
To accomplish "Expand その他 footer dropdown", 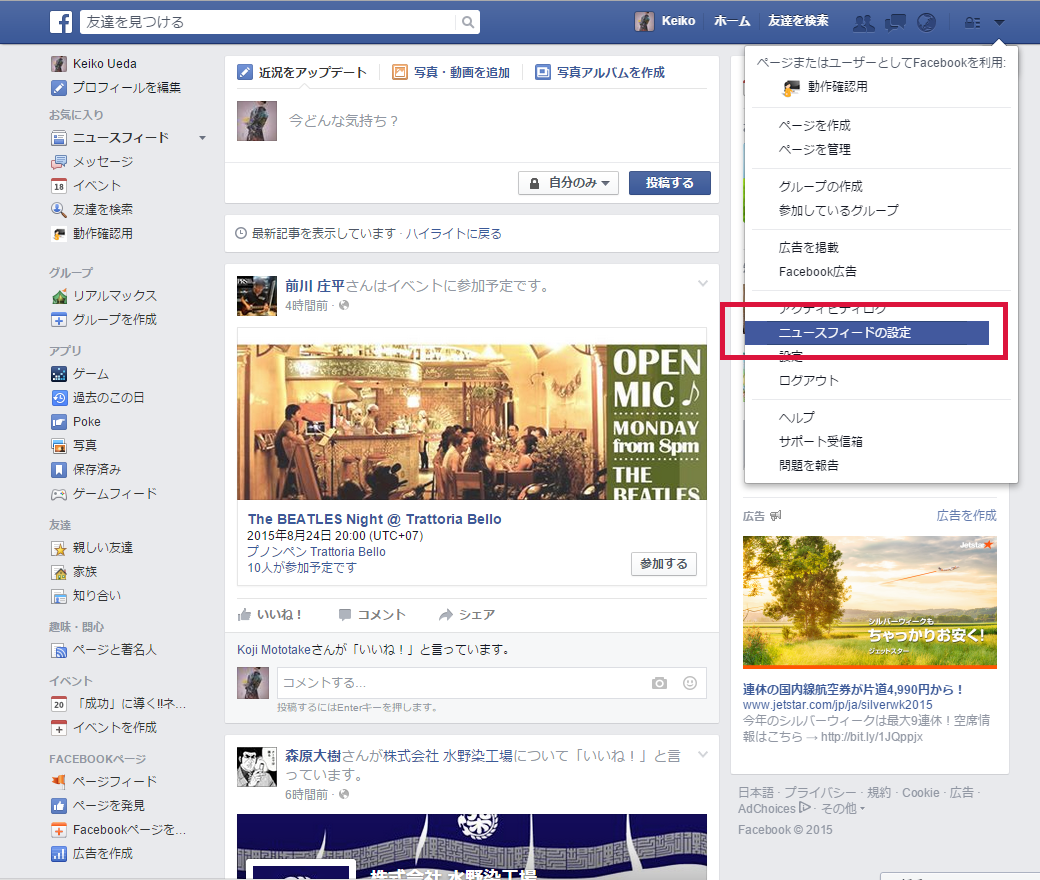I will click(x=843, y=808).
